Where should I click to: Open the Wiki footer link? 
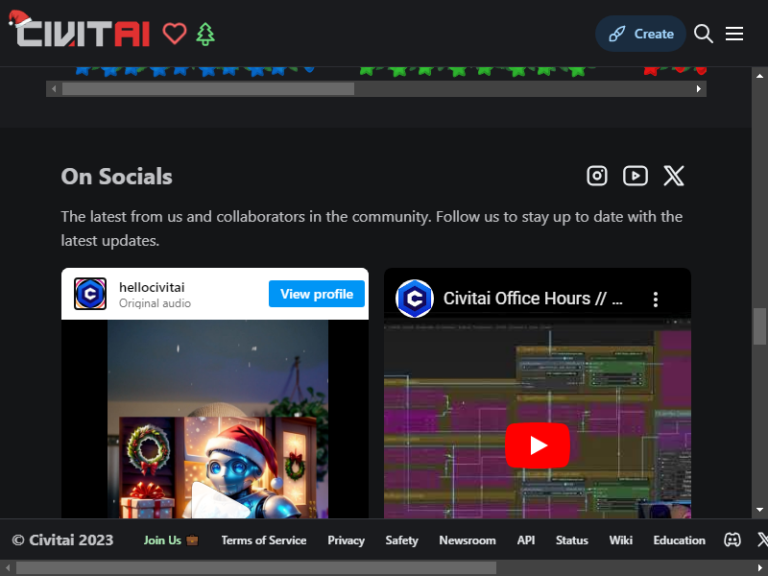(621, 540)
